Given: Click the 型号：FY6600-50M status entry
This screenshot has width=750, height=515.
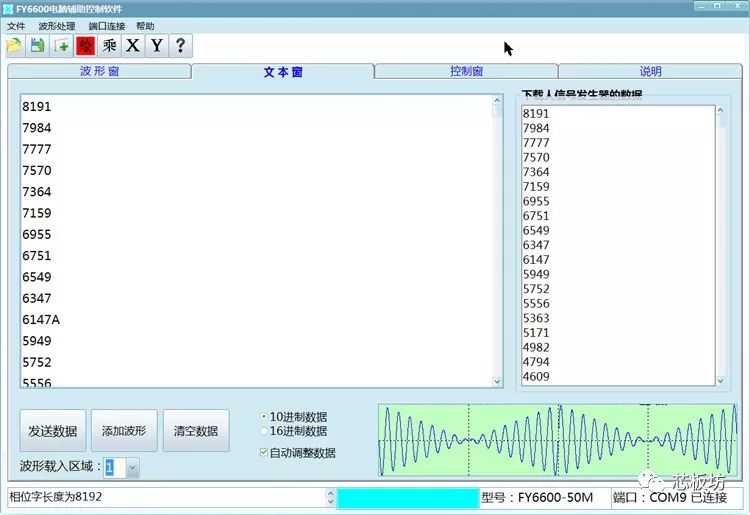Looking at the screenshot, I should pos(537,498).
